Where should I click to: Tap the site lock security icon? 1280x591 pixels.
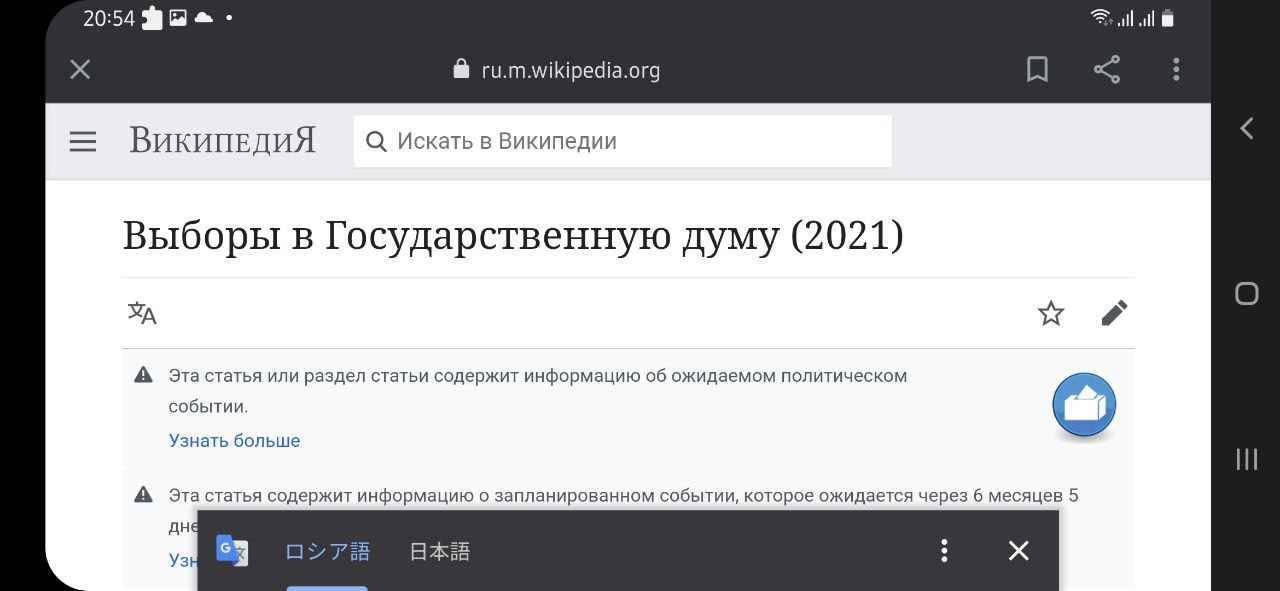461,68
